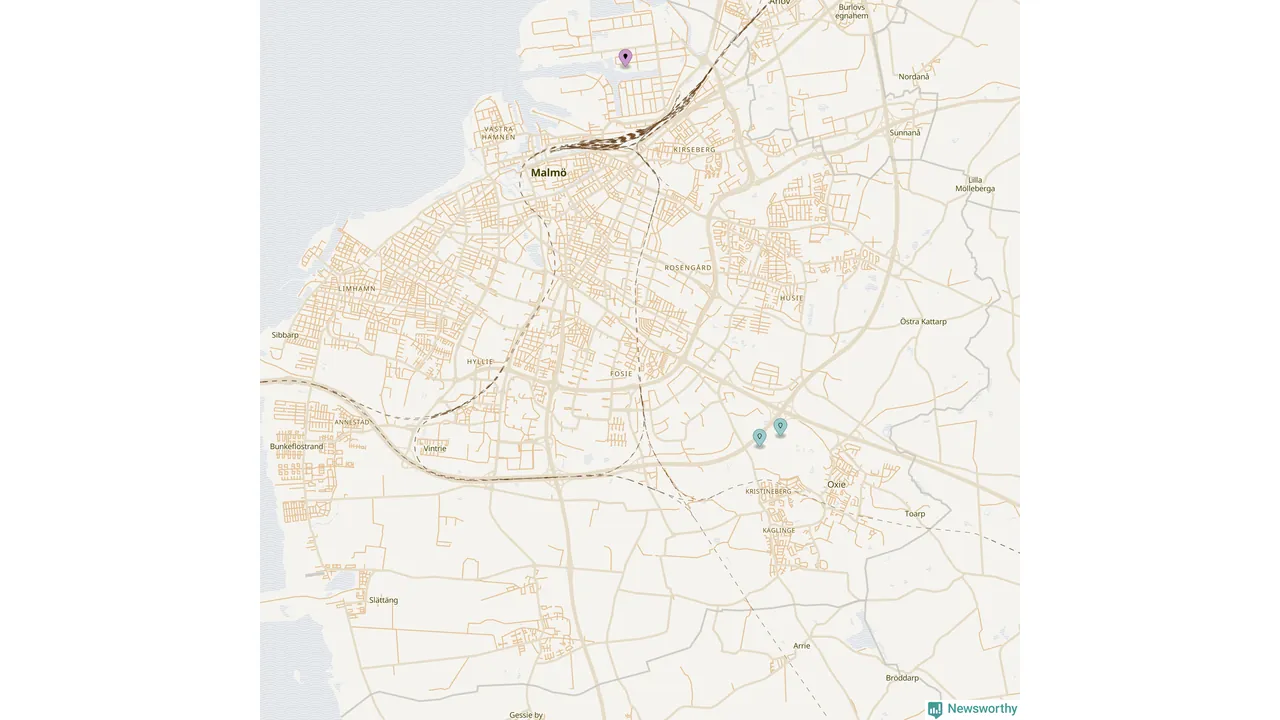The width and height of the screenshot is (1280, 720).
Task: Click the Slättäng label
Action: (x=383, y=600)
